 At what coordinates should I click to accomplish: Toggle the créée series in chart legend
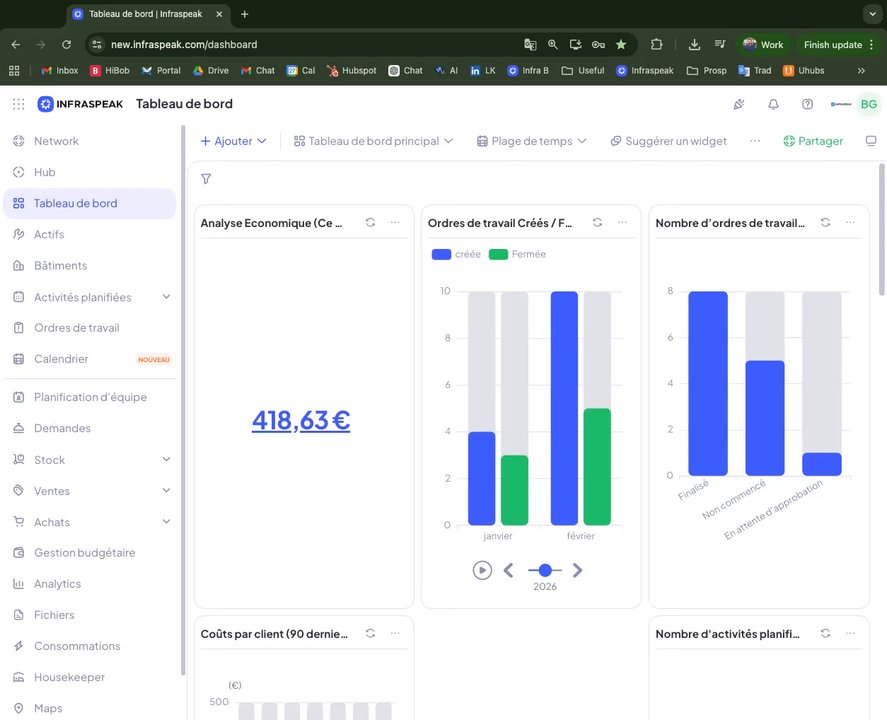click(x=456, y=255)
